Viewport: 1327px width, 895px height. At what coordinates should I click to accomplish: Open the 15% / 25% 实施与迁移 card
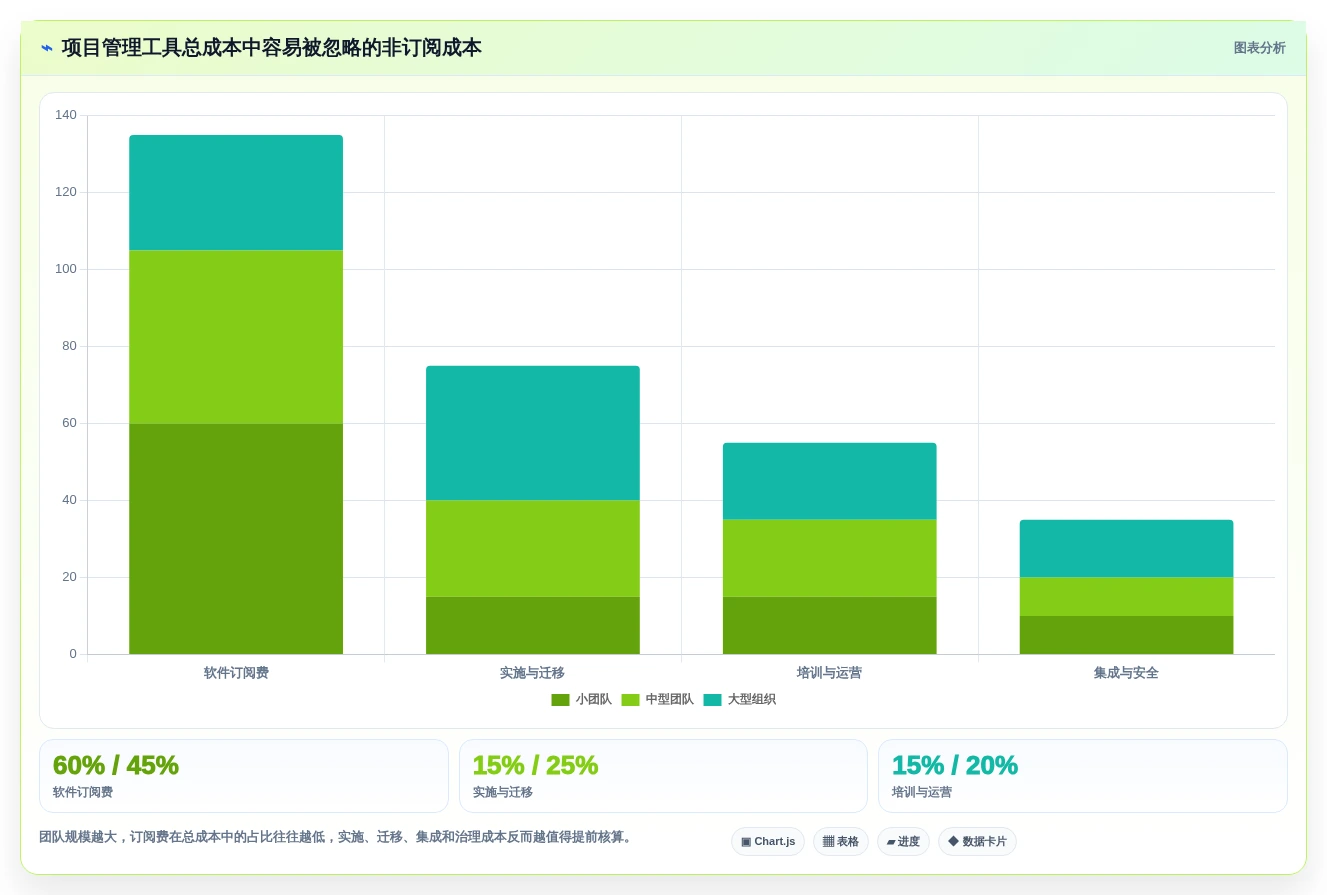coord(663,776)
